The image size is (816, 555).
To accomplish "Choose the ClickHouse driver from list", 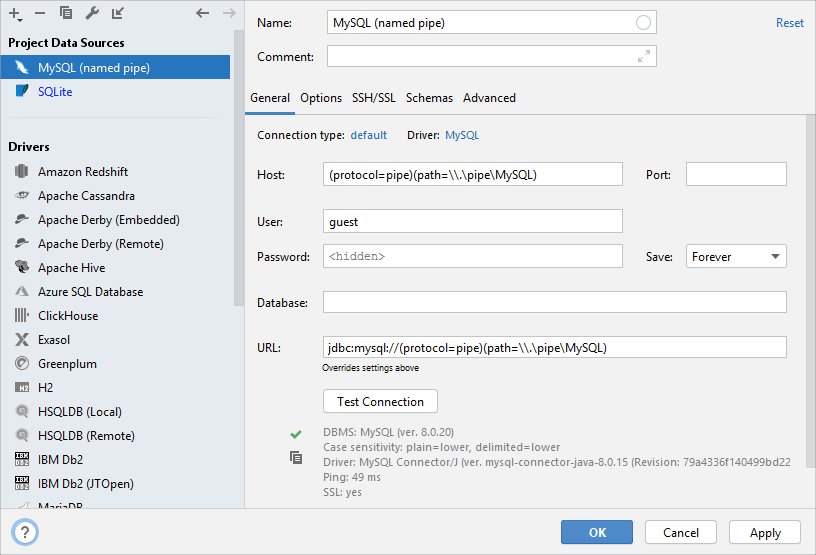I will [68, 316].
